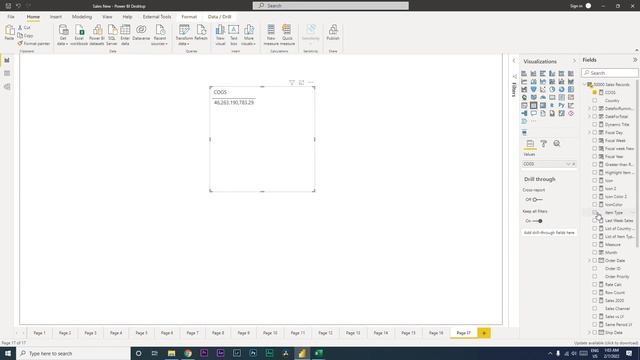The height and width of the screenshot is (360, 640).
Task: Switch to Page 10 tab
Action: 270,333
